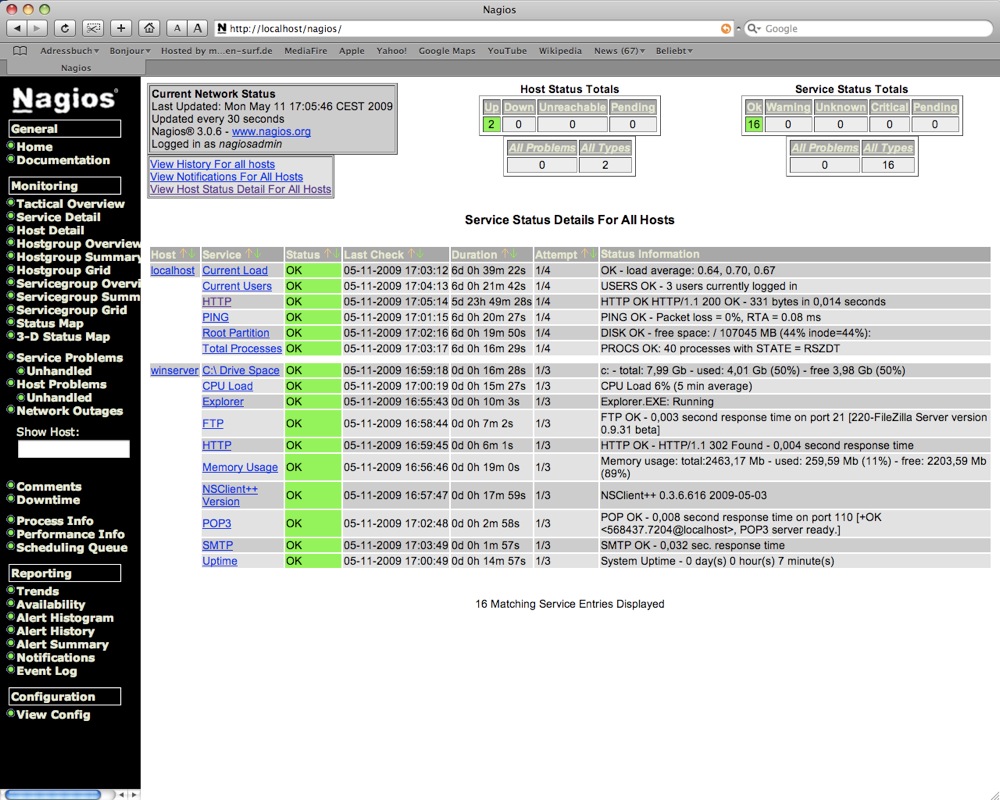Open the Apple bookmark
The image size is (1000, 800).
point(351,51)
